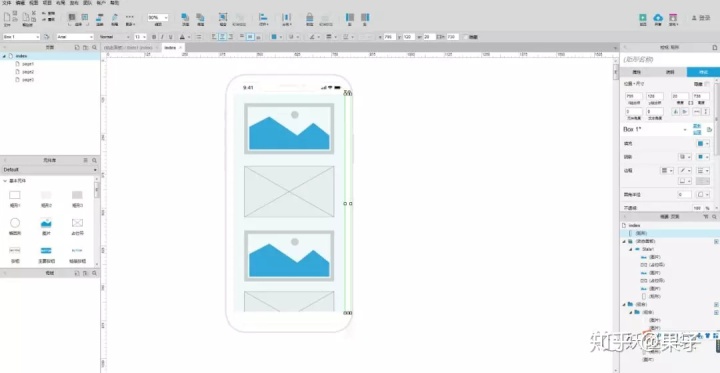Viewport: 720px width, 373px height.
Task: Open search in the Masters panel
Action: click(x=94, y=273)
